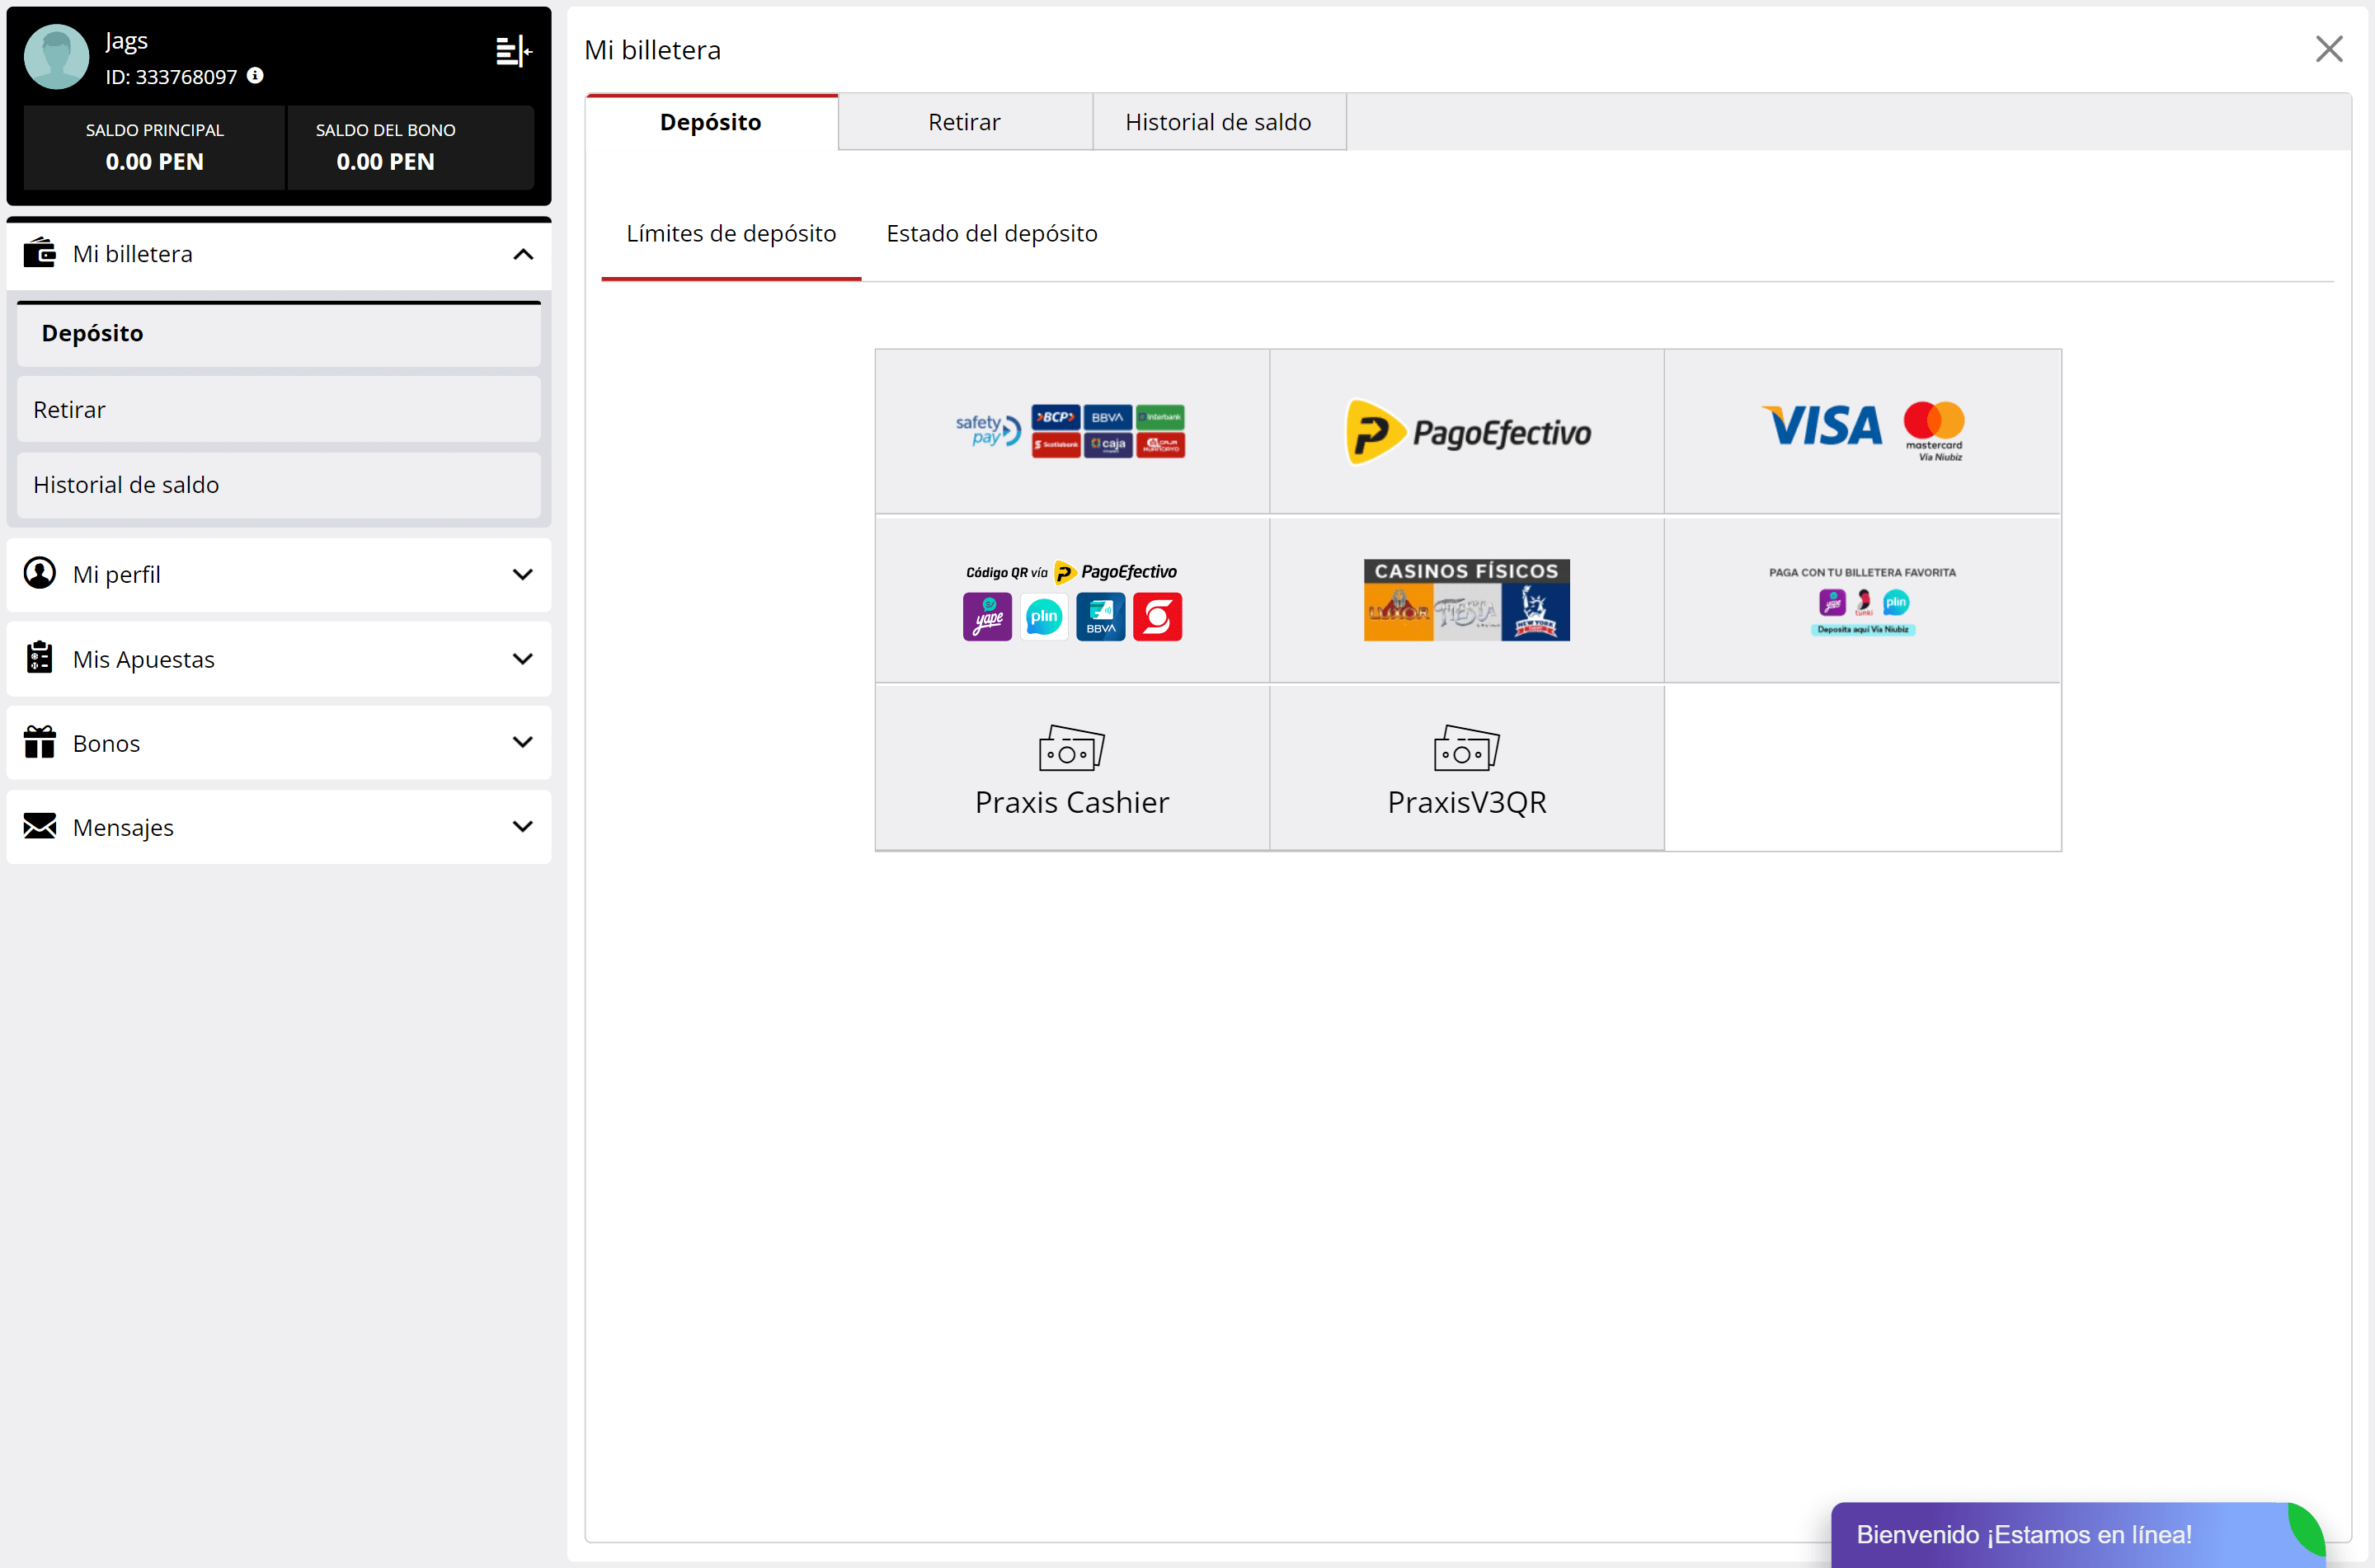Select Praxis Cashier payment method
The width and height of the screenshot is (2375, 1568).
[x=1072, y=768]
